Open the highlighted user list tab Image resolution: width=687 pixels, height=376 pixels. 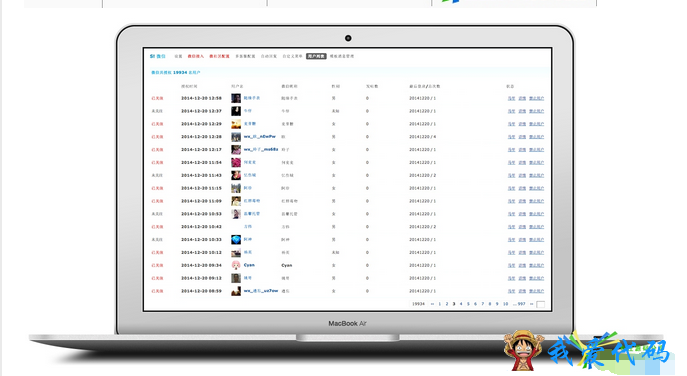click(316, 56)
